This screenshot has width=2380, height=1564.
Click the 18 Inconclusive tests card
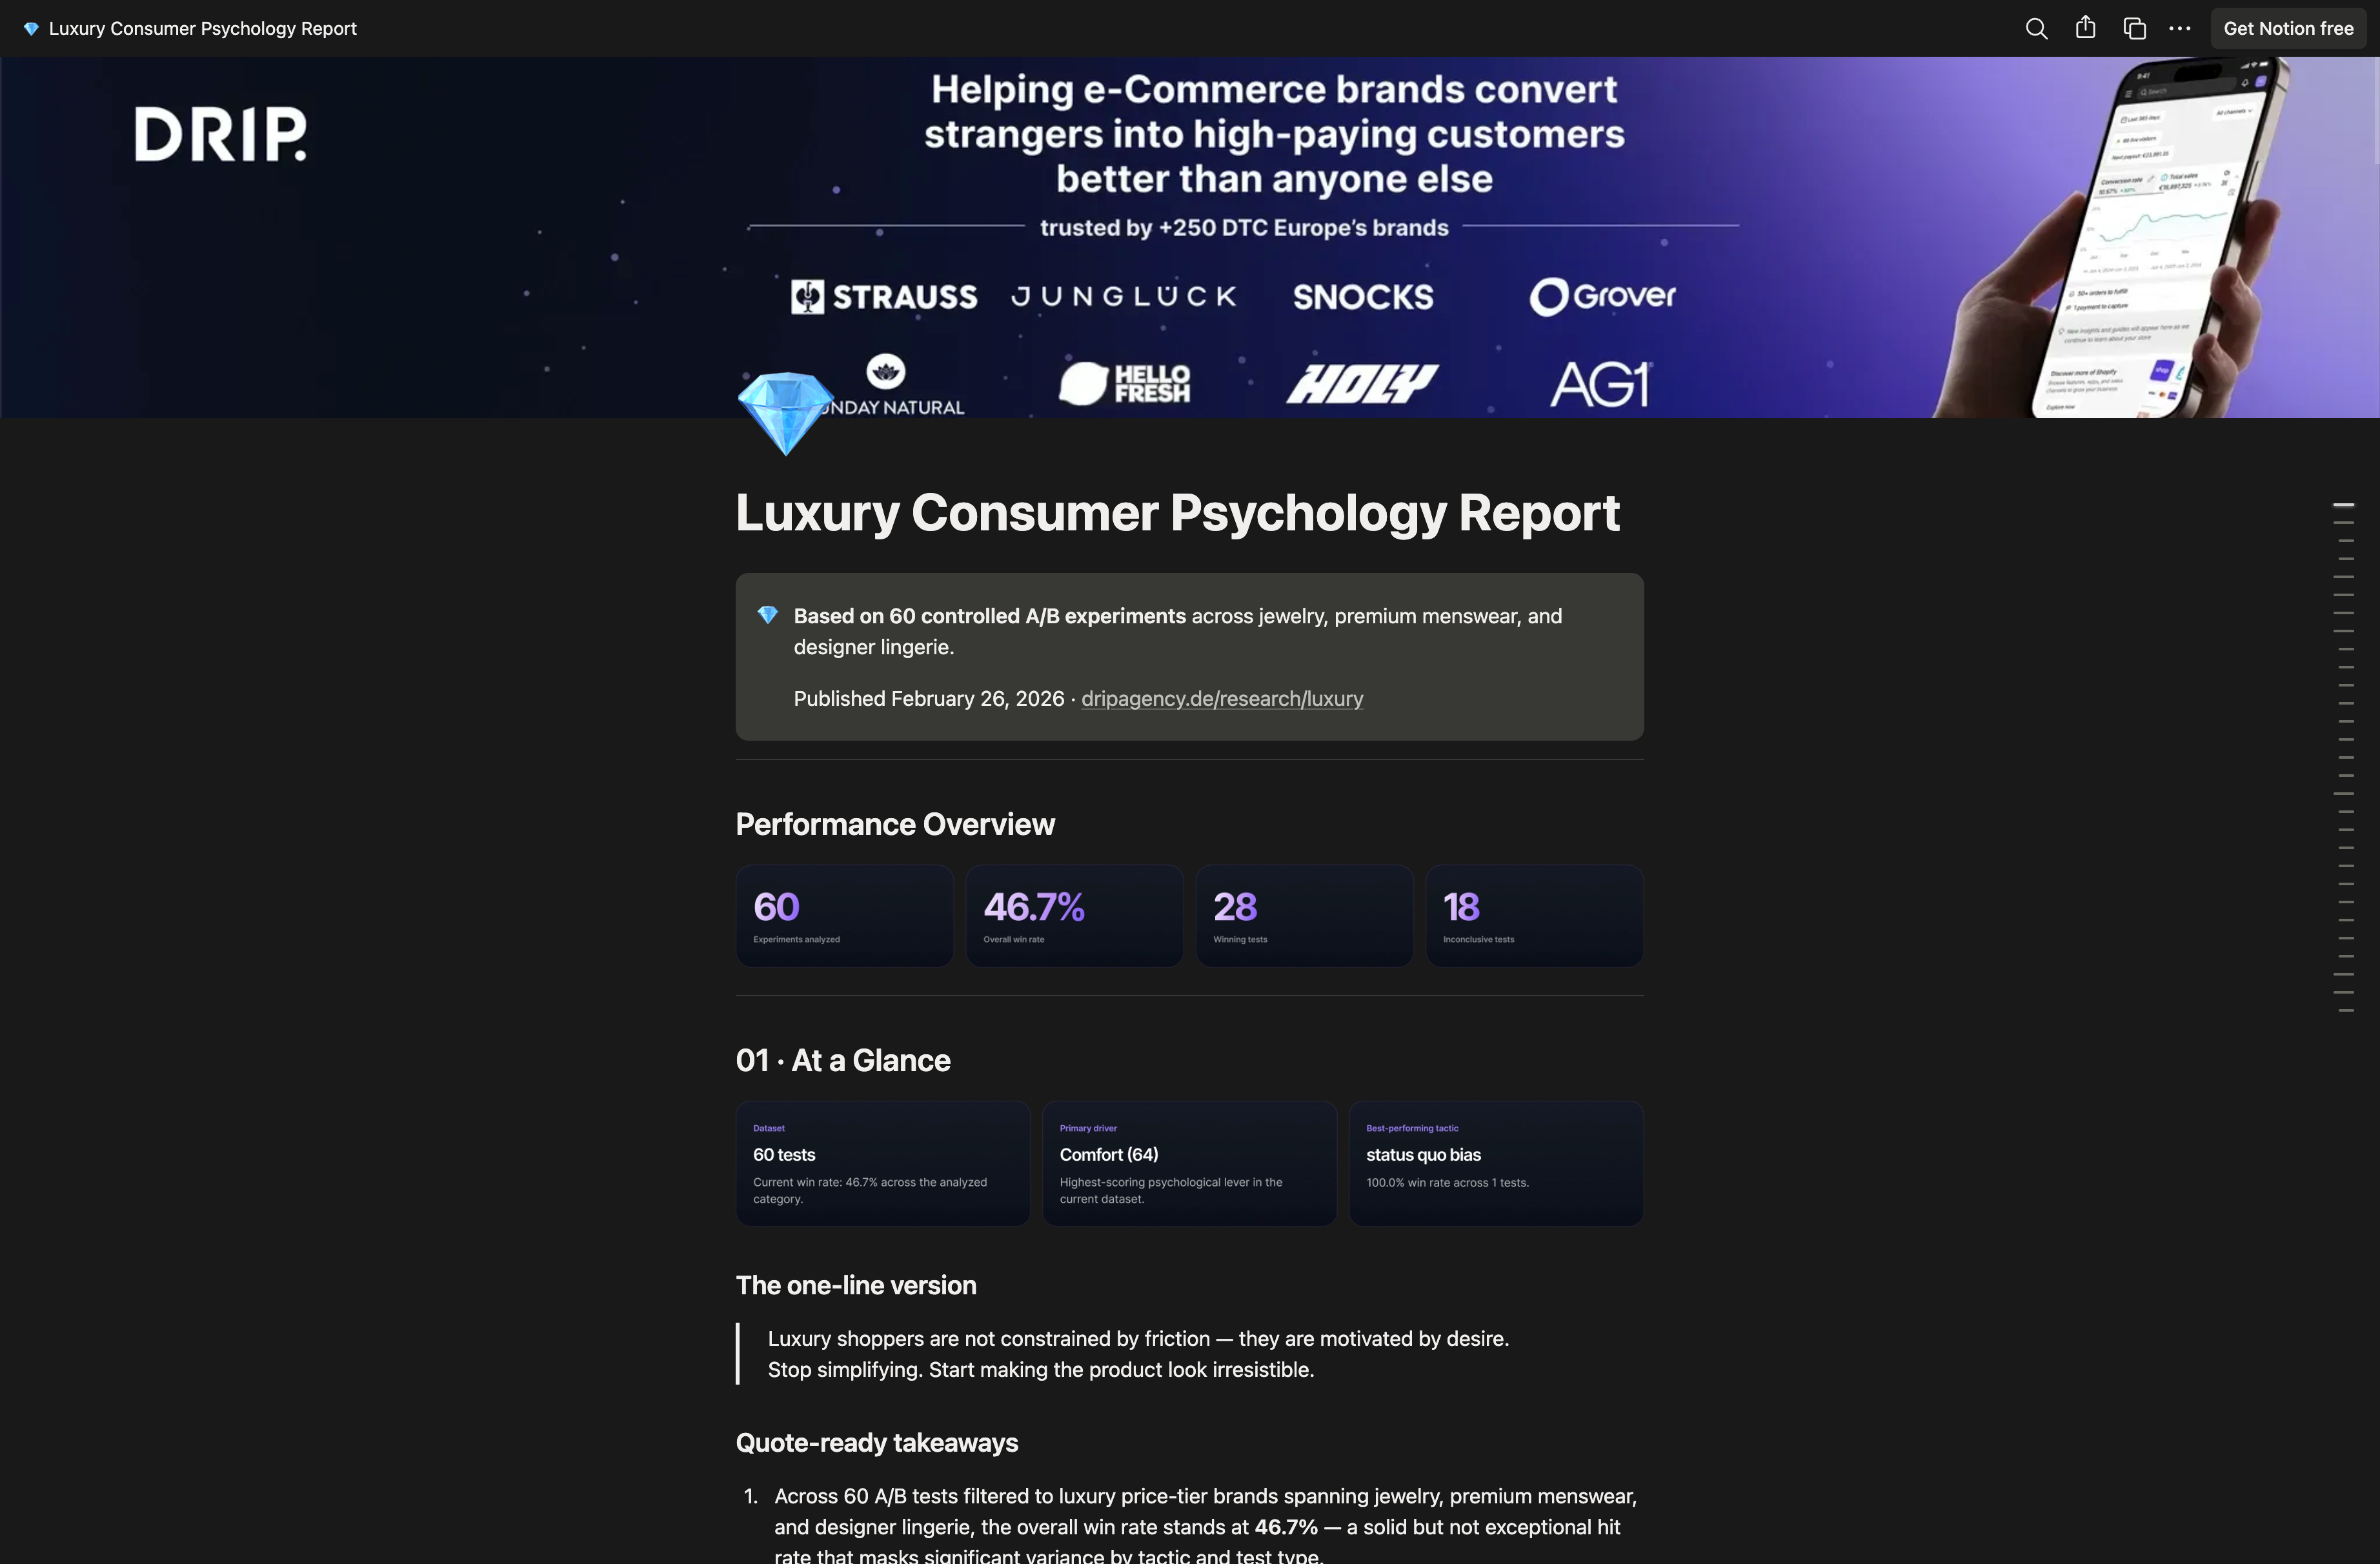pos(1534,916)
